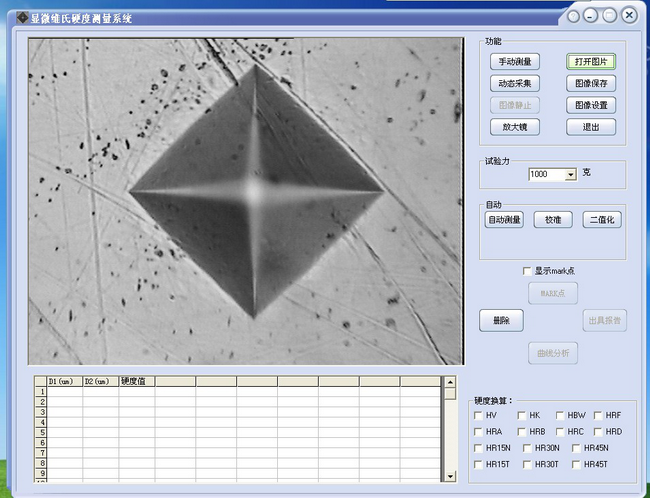Viewport: 650px width, 498px height.
Task: Click the 手动测量 manual measure button
Action: pos(514,61)
